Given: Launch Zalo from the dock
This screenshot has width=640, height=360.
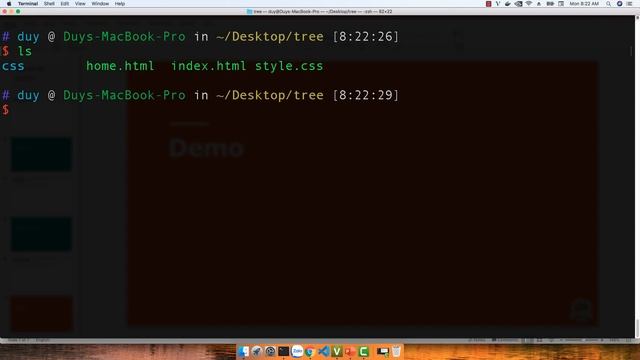Looking at the screenshot, I should 297,351.
